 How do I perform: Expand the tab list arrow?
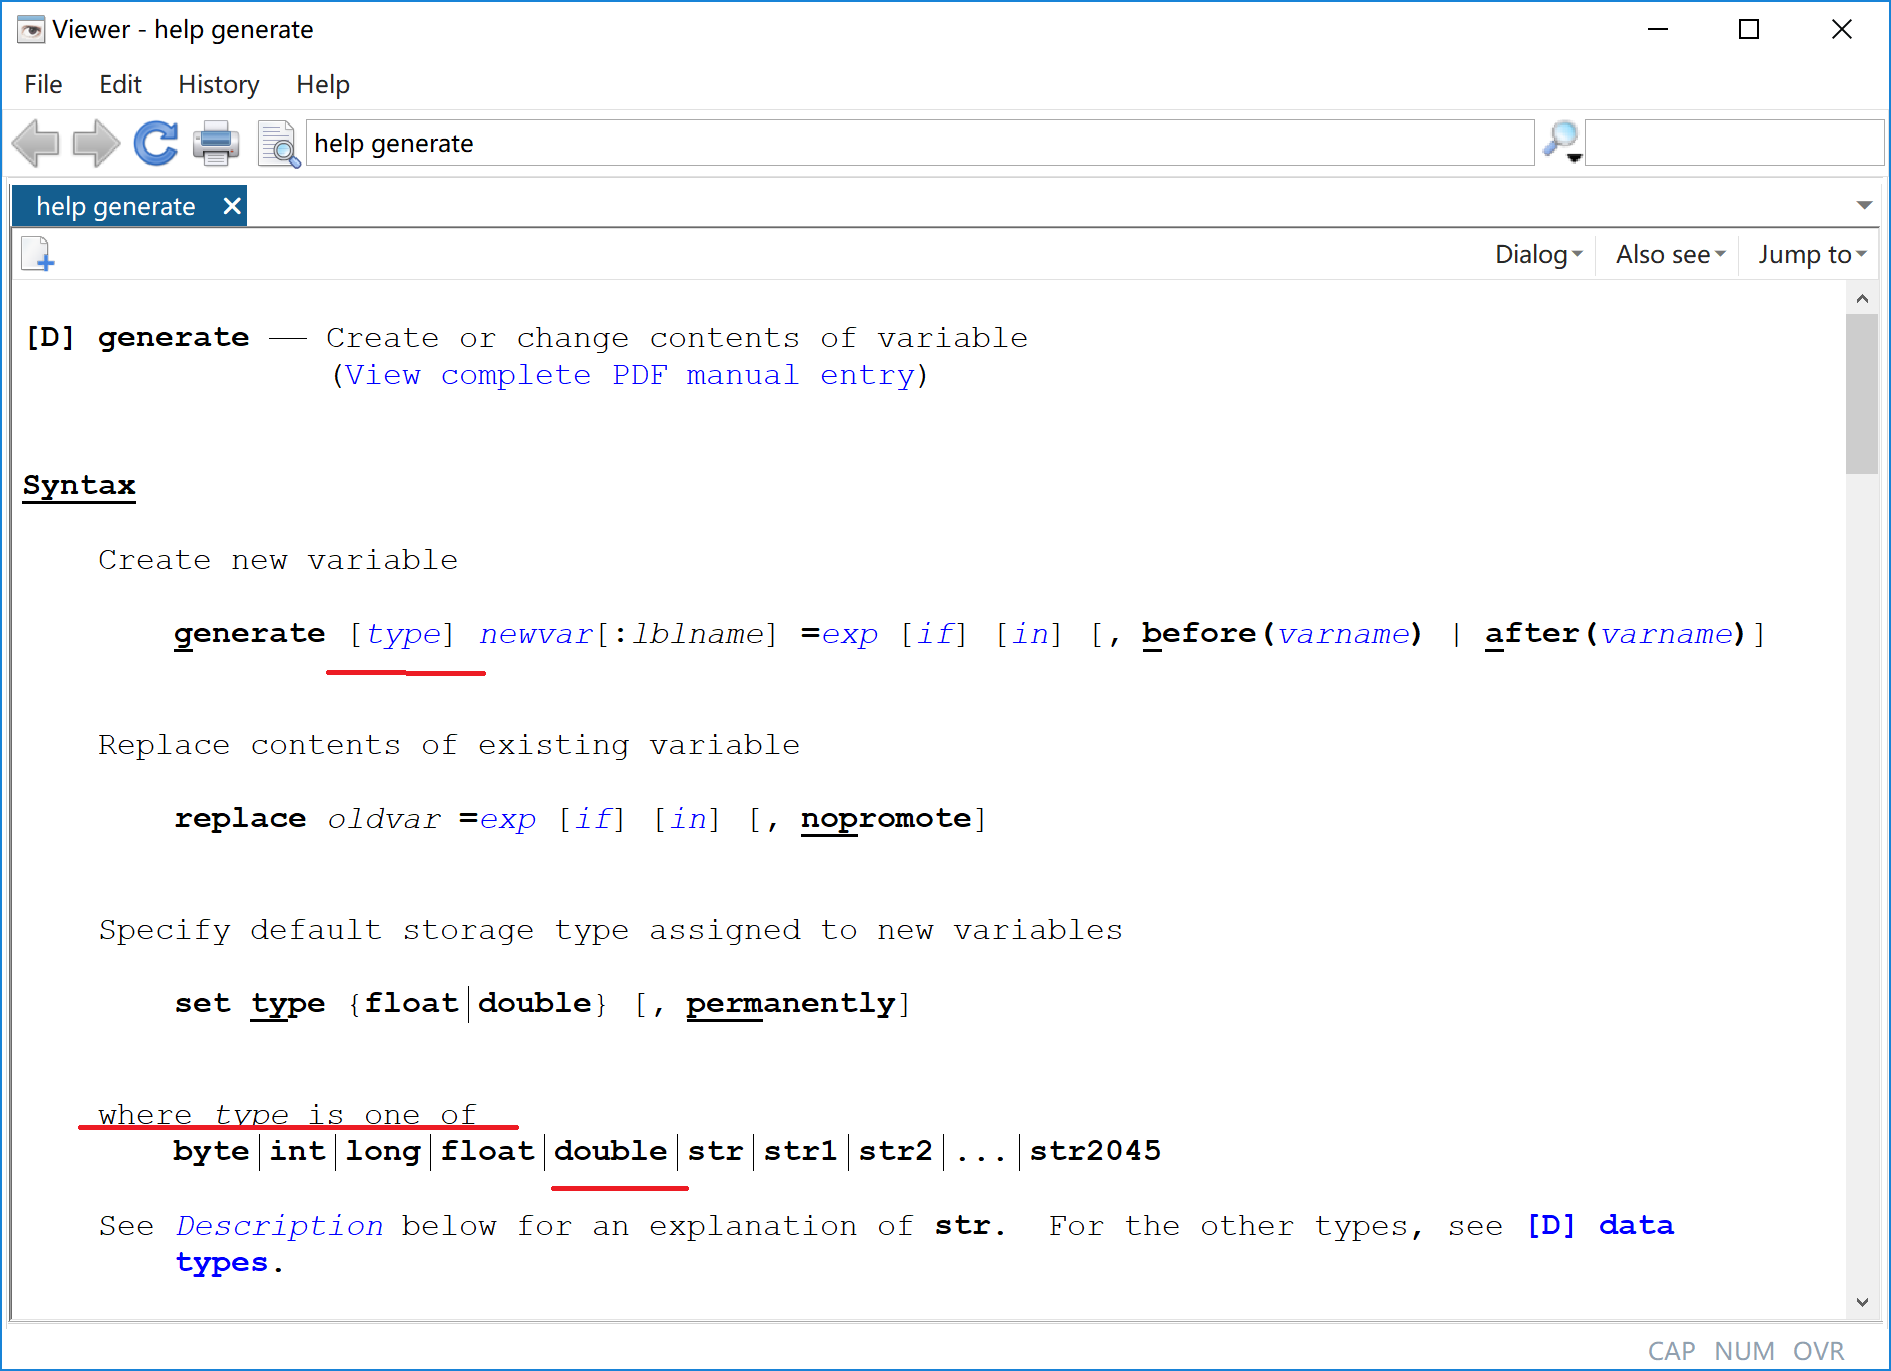coord(1864,205)
